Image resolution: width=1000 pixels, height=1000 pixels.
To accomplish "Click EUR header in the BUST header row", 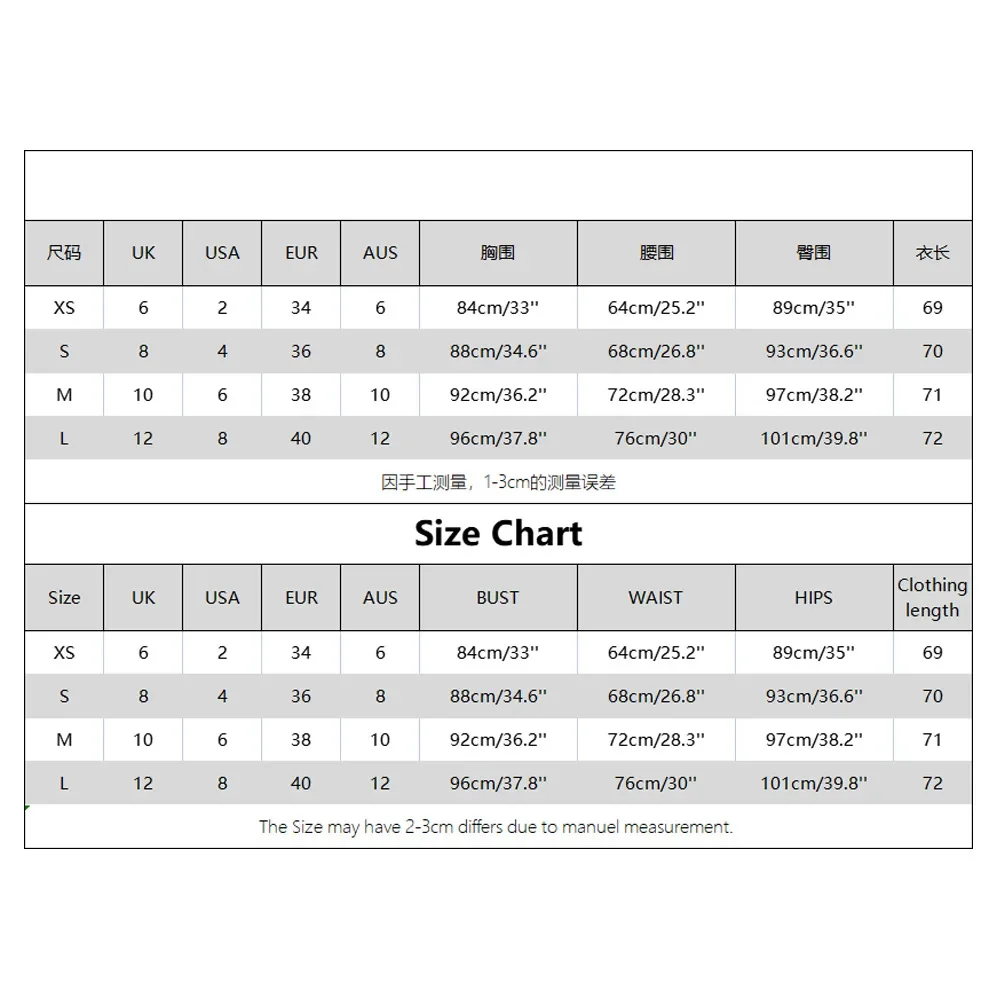I will point(301,598).
